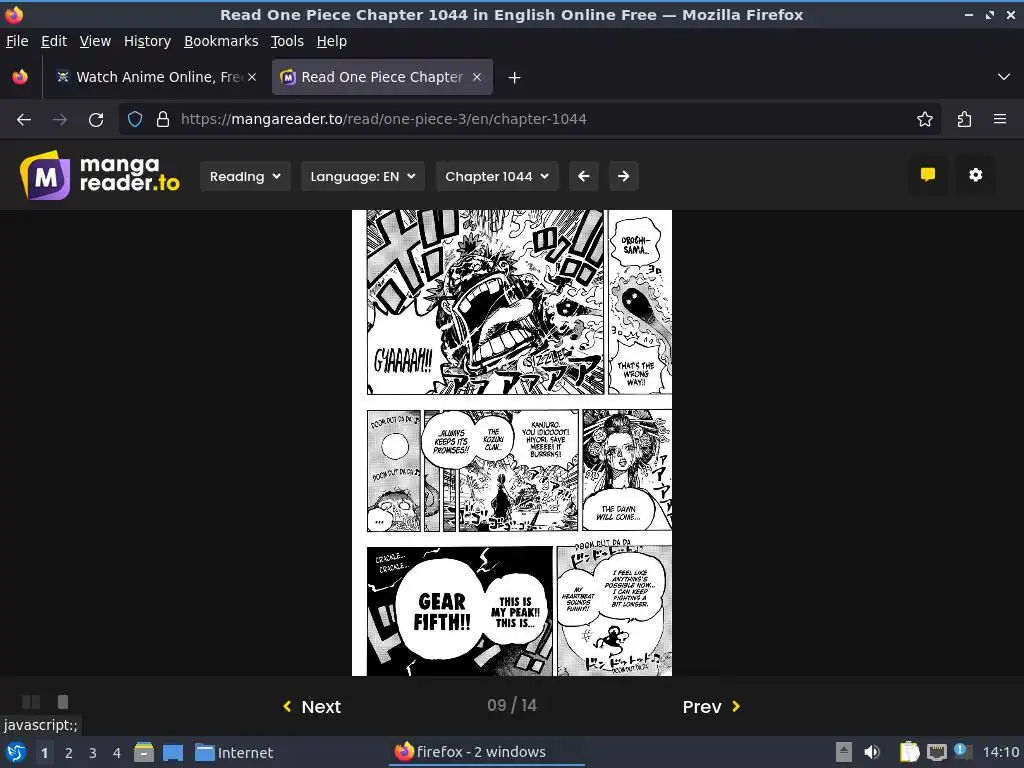Image resolution: width=1024 pixels, height=768 pixels.
Task: Reload the current page
Action: coord(96,120)
